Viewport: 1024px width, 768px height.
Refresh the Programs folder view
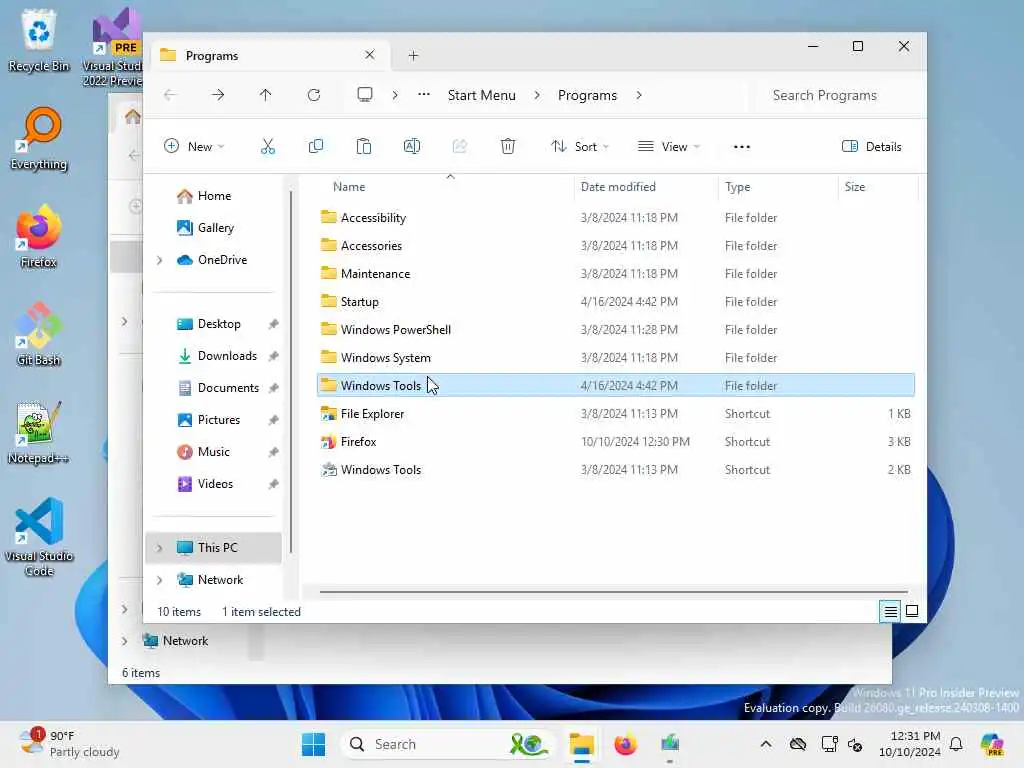pyautogui.click(x=313, y=95)
